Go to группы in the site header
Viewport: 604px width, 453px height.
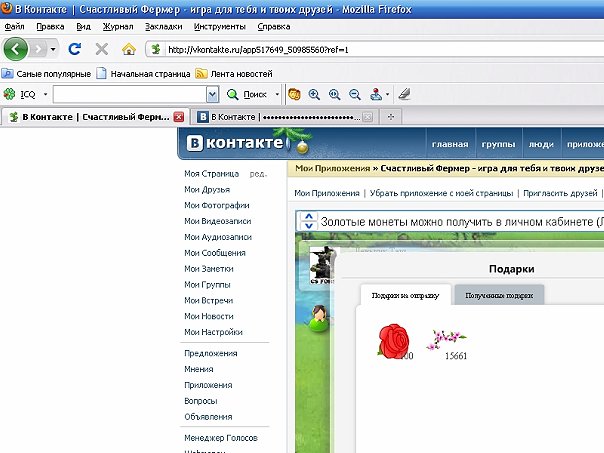click(x=498, y=144)
